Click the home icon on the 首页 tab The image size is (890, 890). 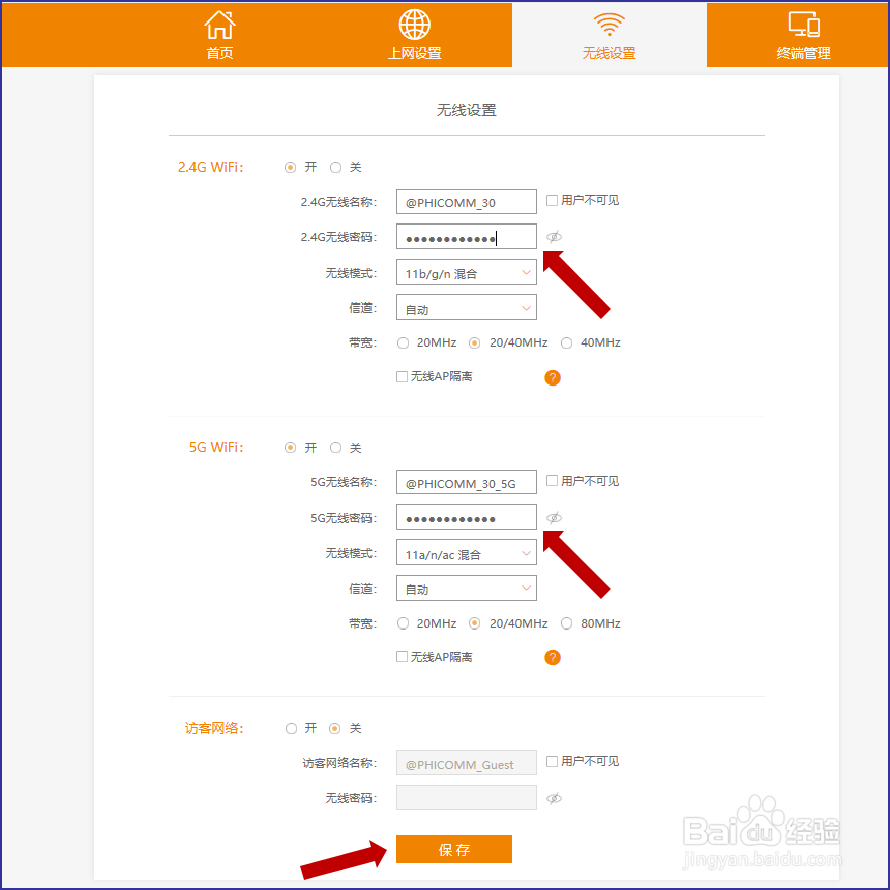click(x=219, y=23)
